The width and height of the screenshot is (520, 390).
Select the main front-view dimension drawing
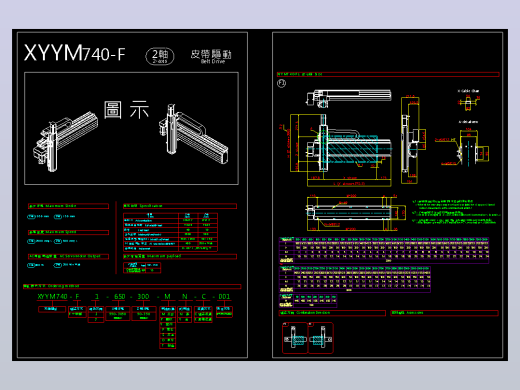click(x=337, y=150)
